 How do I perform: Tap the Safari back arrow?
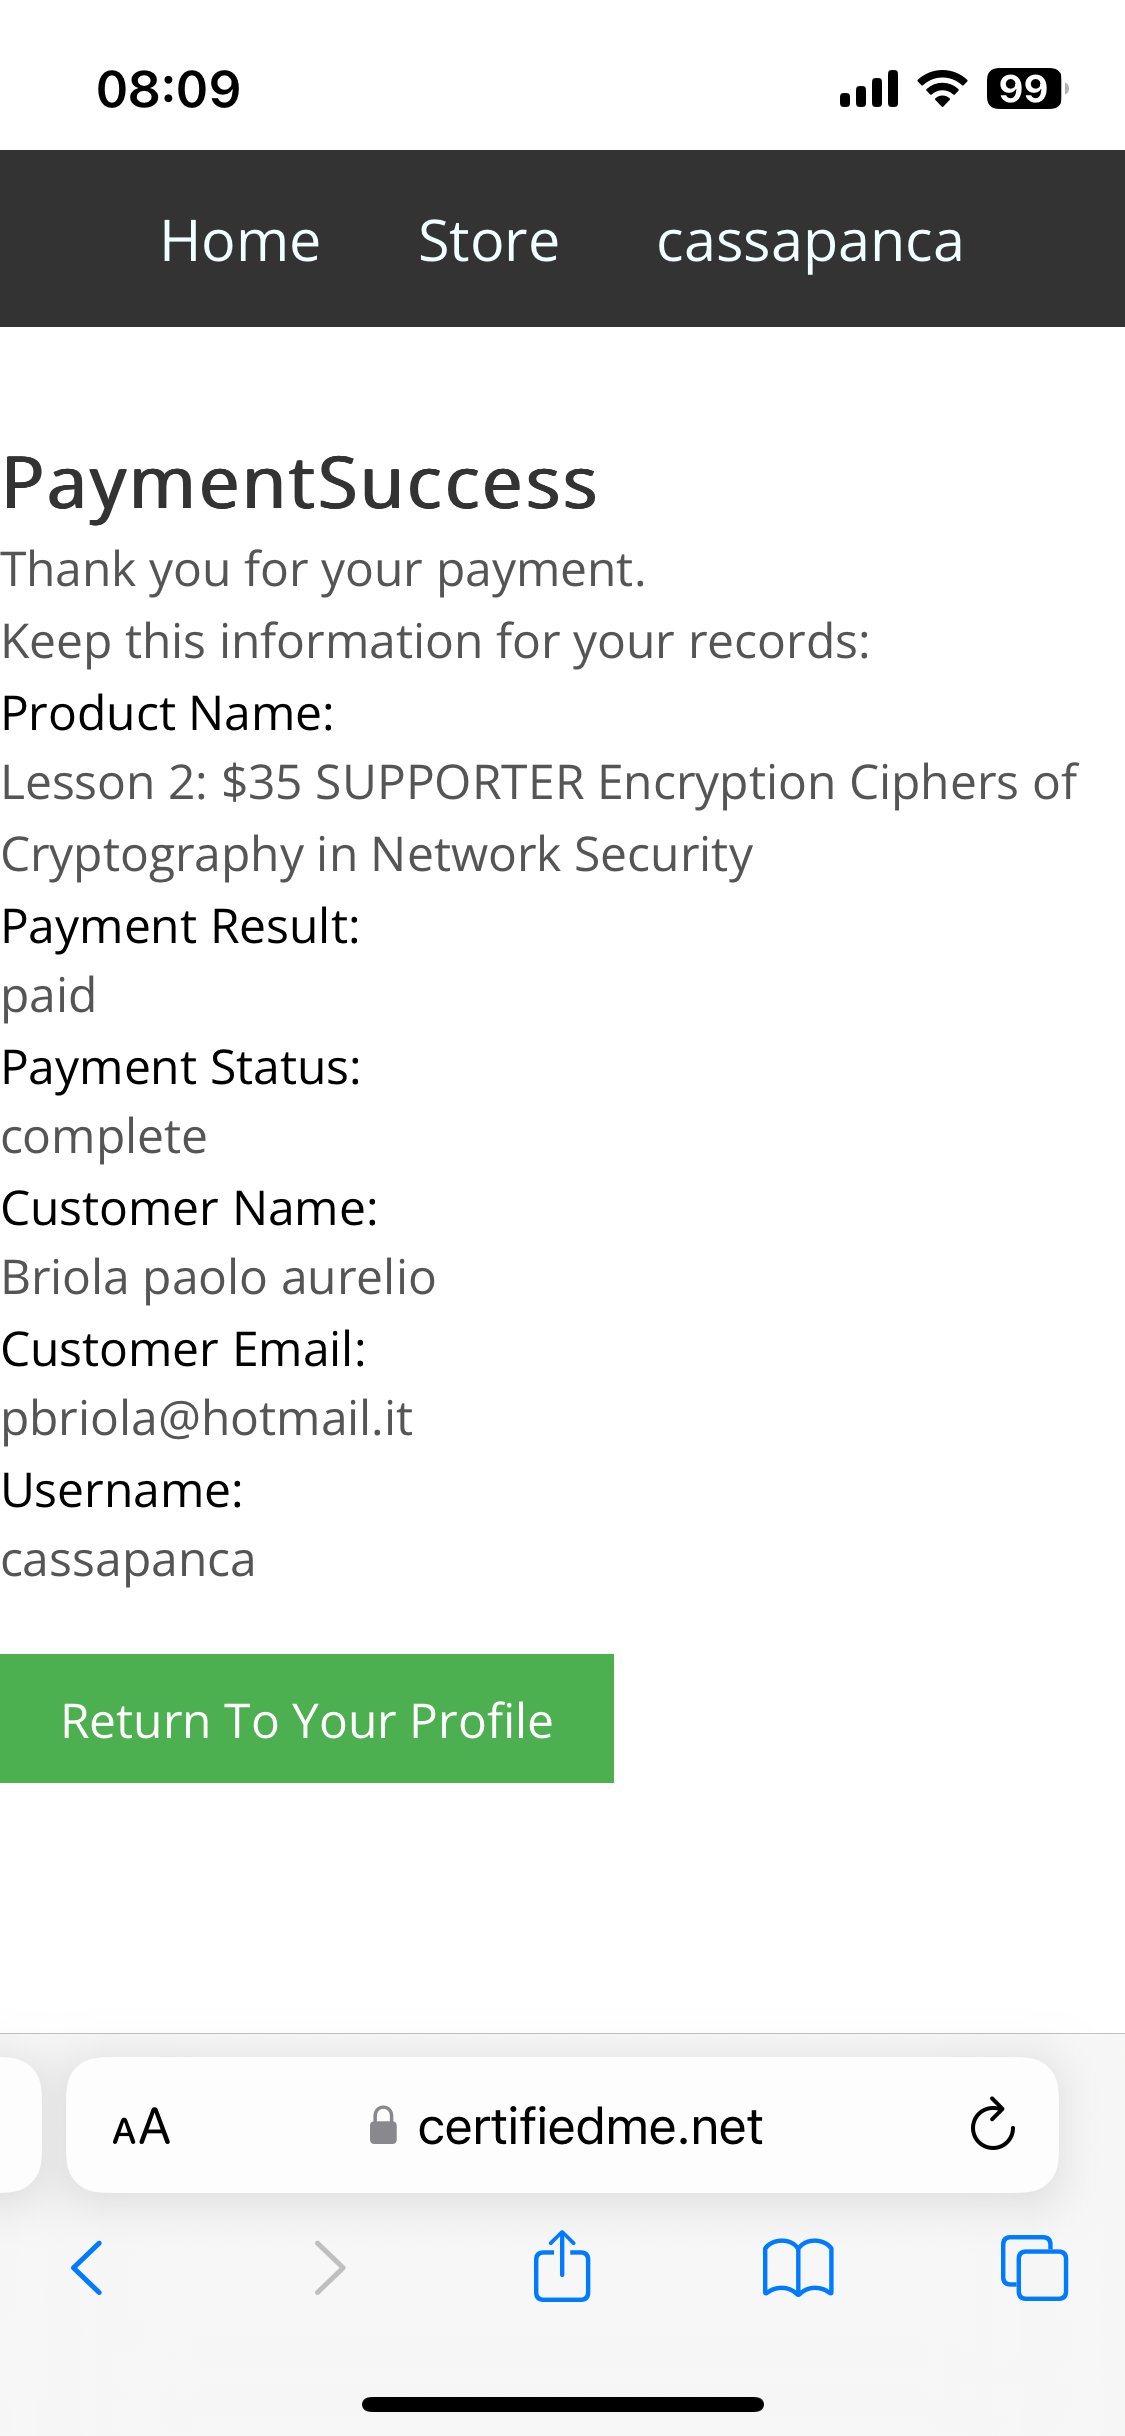tap(87, 2267)
